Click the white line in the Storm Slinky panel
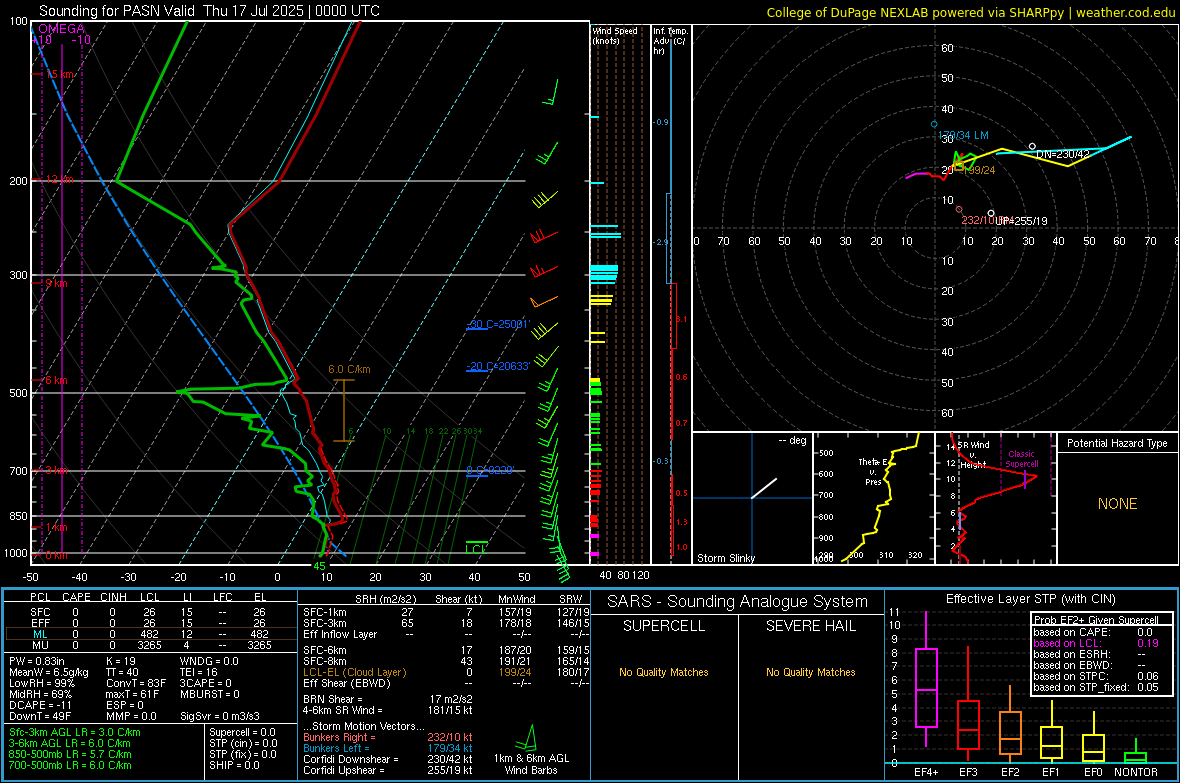This screenshot has height=783, width=1180. [x=764, y=488]
